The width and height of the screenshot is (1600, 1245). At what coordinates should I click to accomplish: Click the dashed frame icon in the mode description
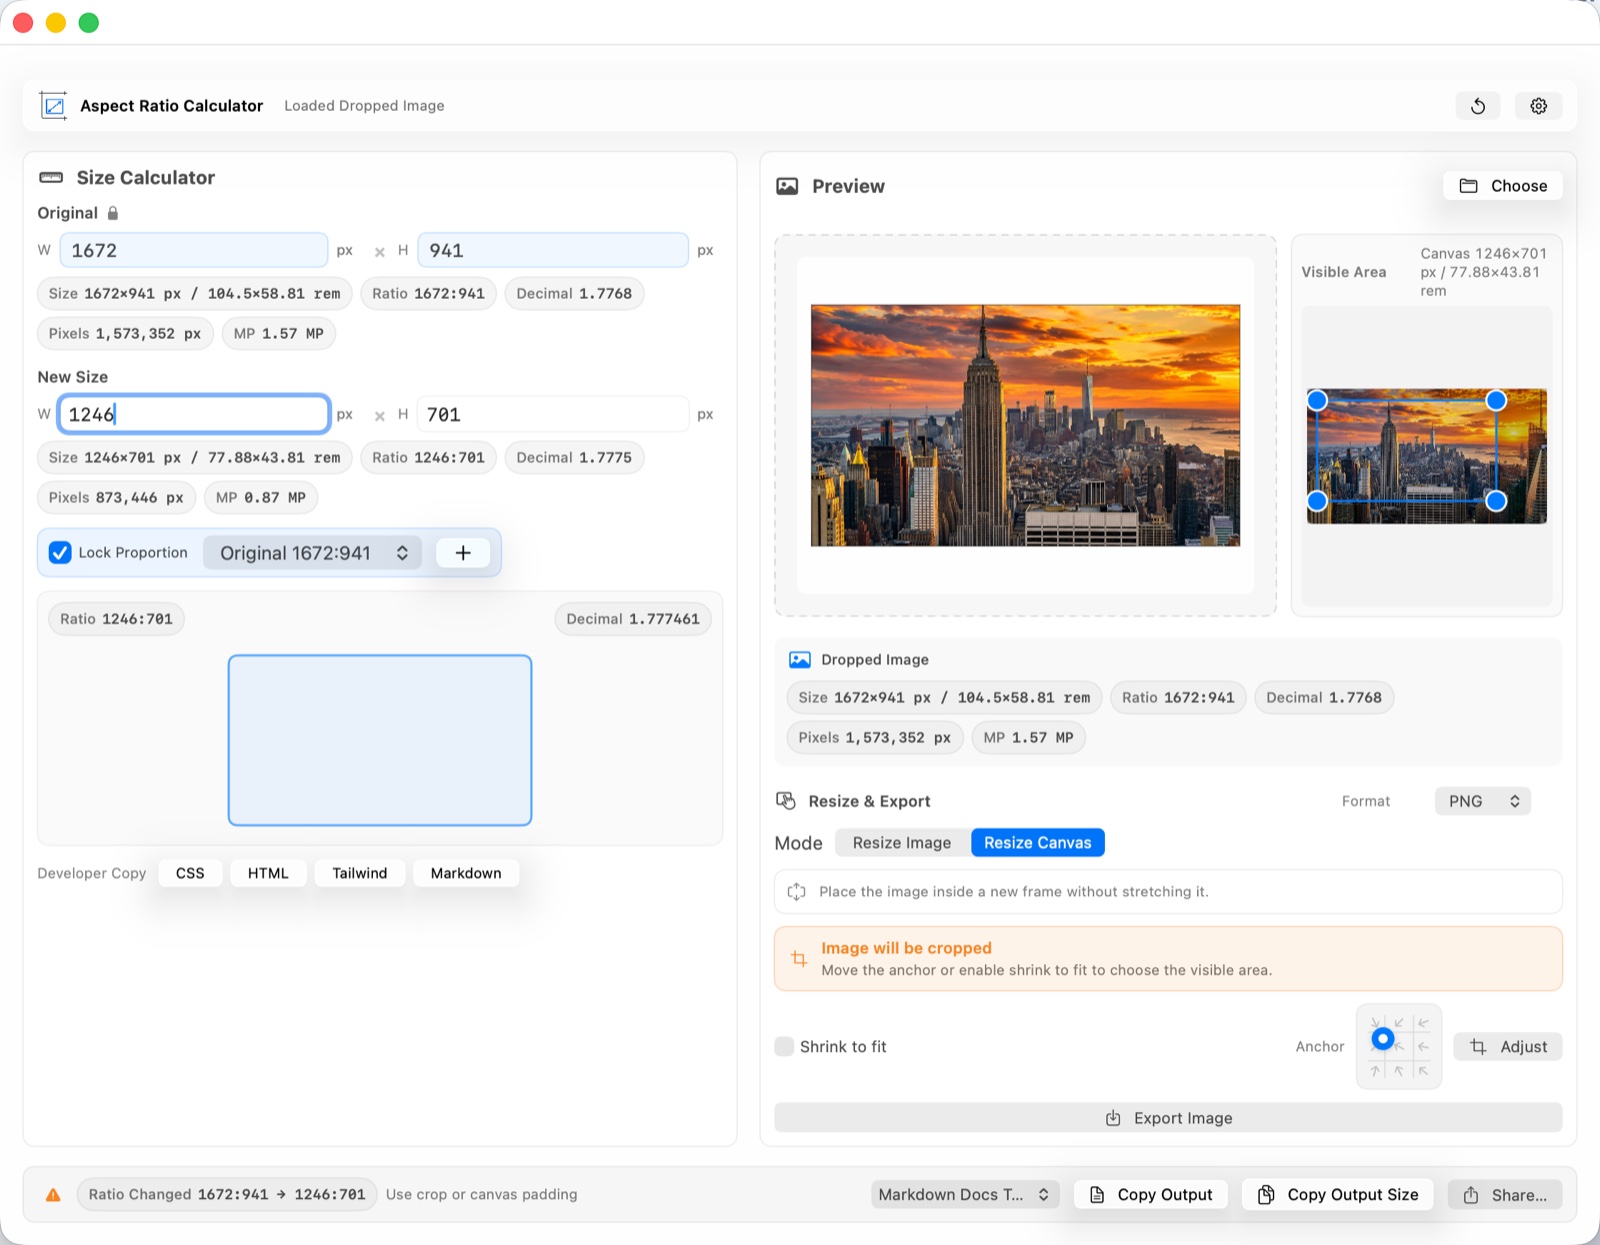point(797,892)
